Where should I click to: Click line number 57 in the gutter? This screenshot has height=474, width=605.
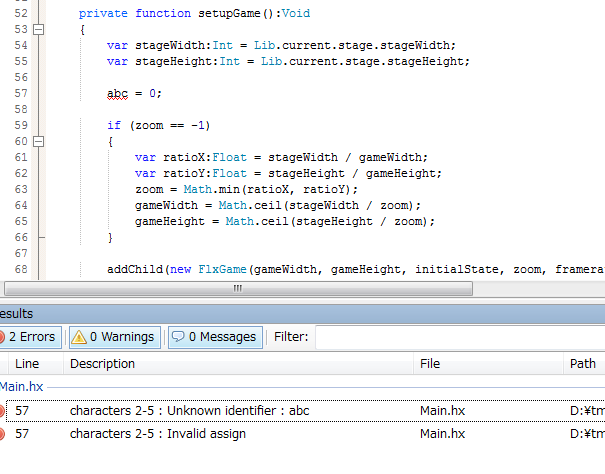21,93
